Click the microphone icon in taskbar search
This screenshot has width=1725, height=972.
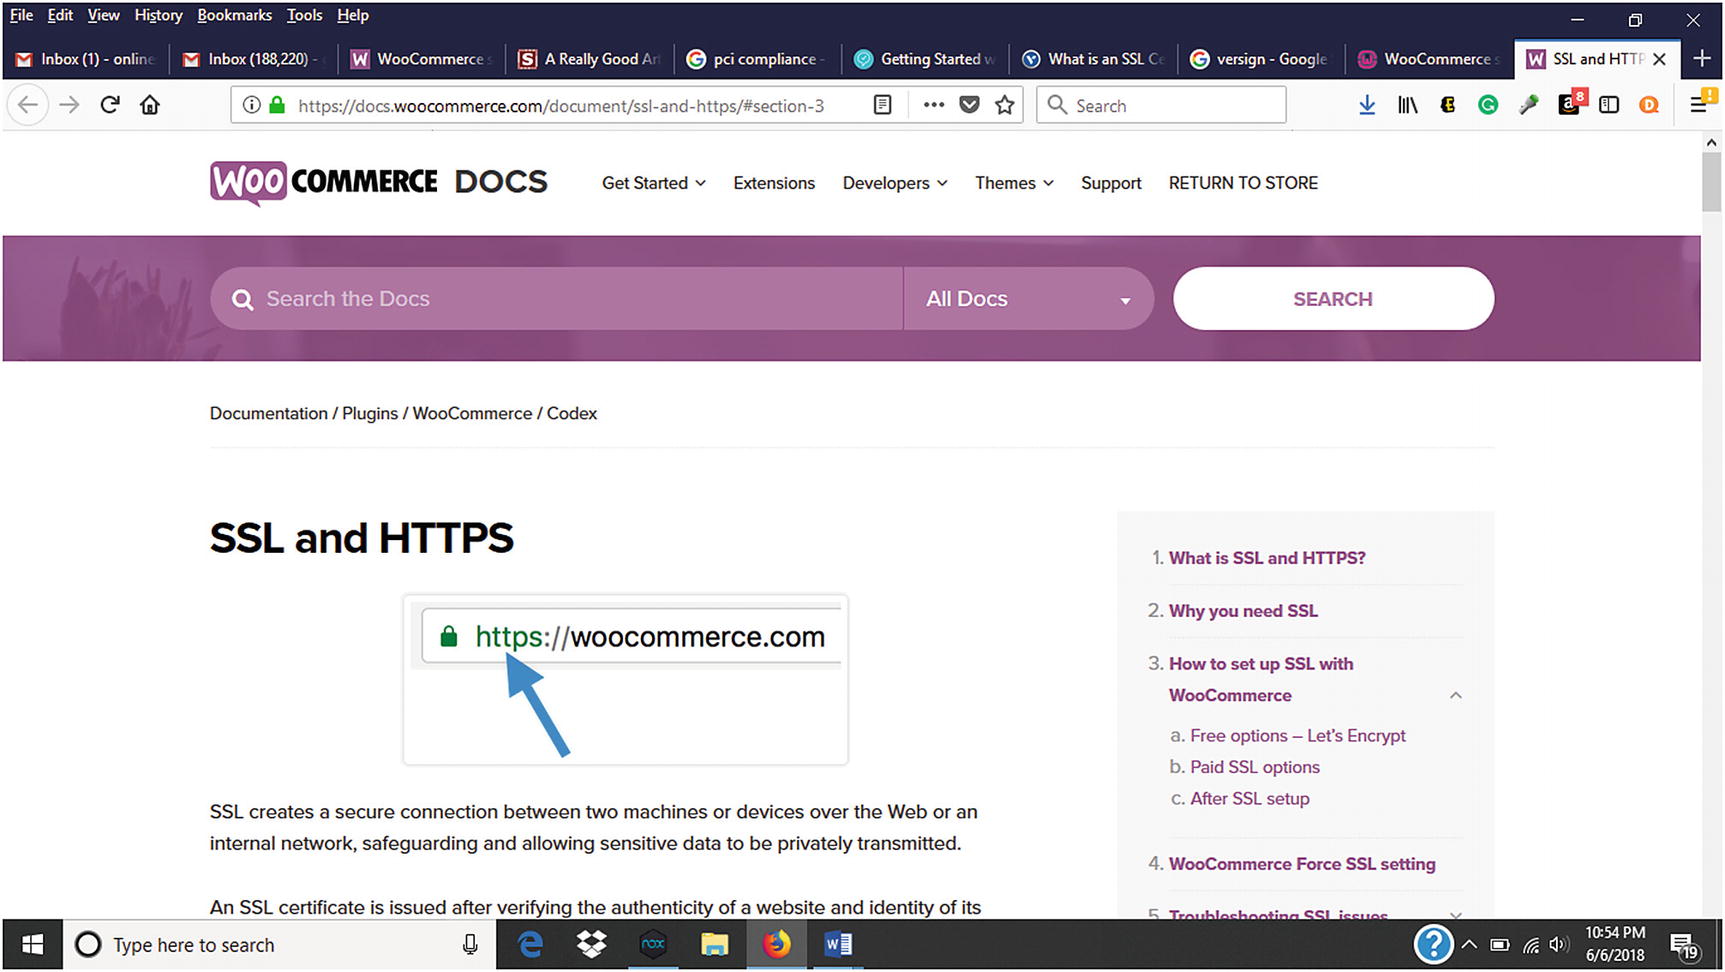(x=470, y=944)
